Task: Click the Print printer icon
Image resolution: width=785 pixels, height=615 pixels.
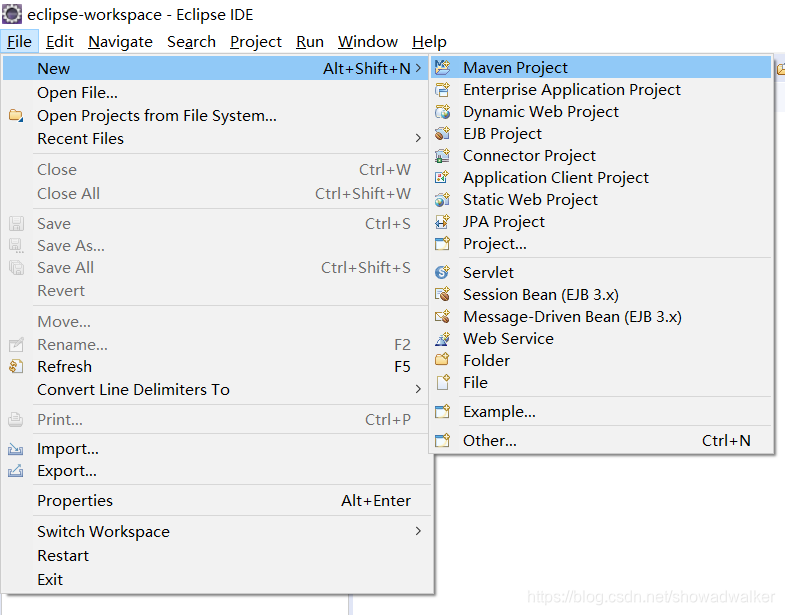Action: pyautogui.click(x=16, y=419)
